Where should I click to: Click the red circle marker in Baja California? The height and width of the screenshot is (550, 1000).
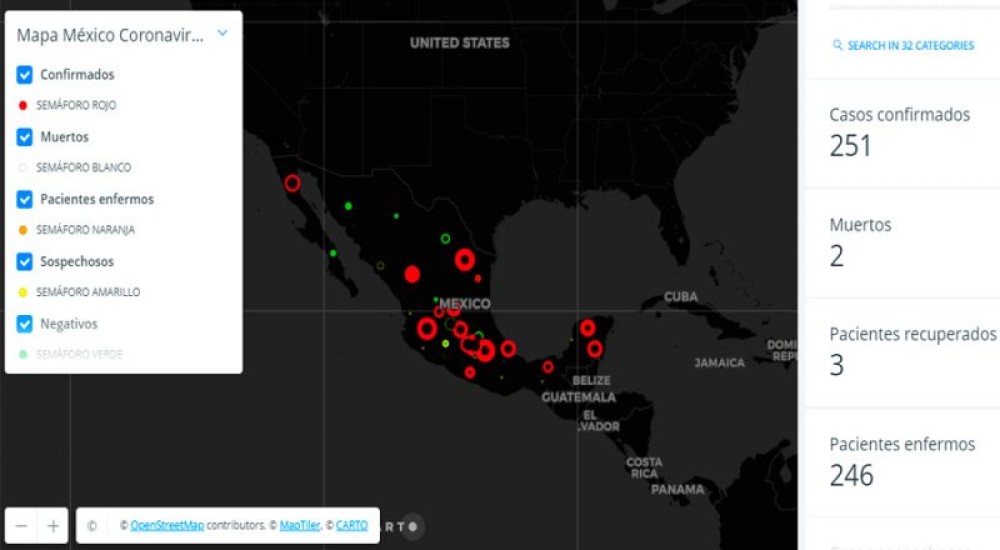[x=292, y=183]
